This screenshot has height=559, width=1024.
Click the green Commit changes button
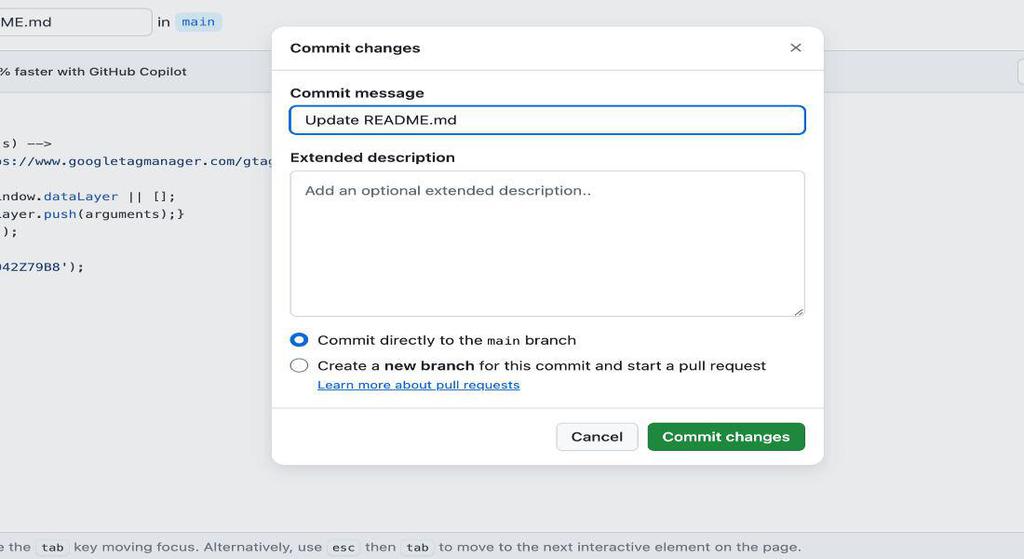[x=726, y=437]
